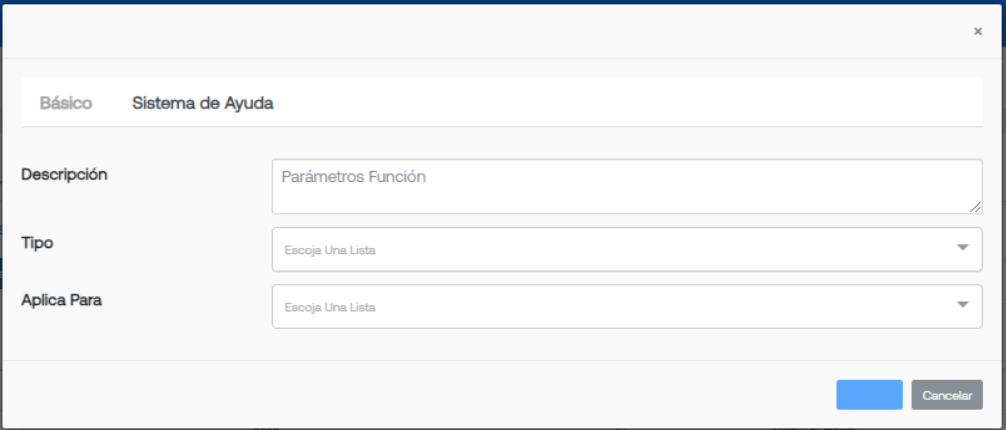Click the Aplica Para arrow icon
The image size is (1006, 430).
pos(962,305)
